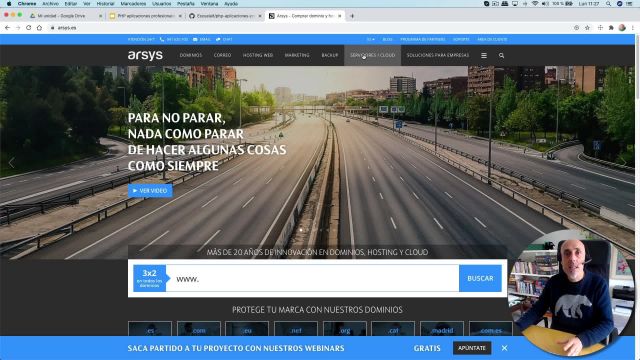
Task: Open the site search magnifier icon
Action: coord(501,56)
